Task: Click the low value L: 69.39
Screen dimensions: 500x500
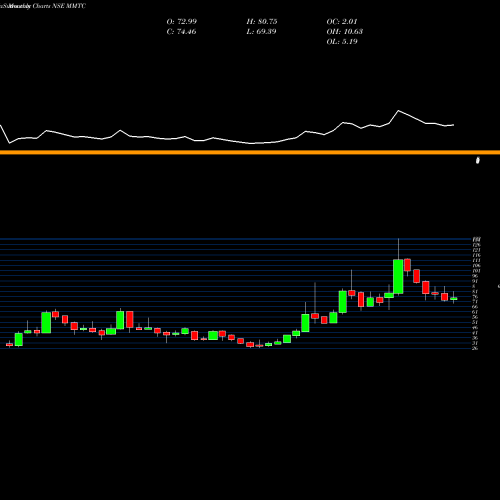Action: click(x=261, y=32)
